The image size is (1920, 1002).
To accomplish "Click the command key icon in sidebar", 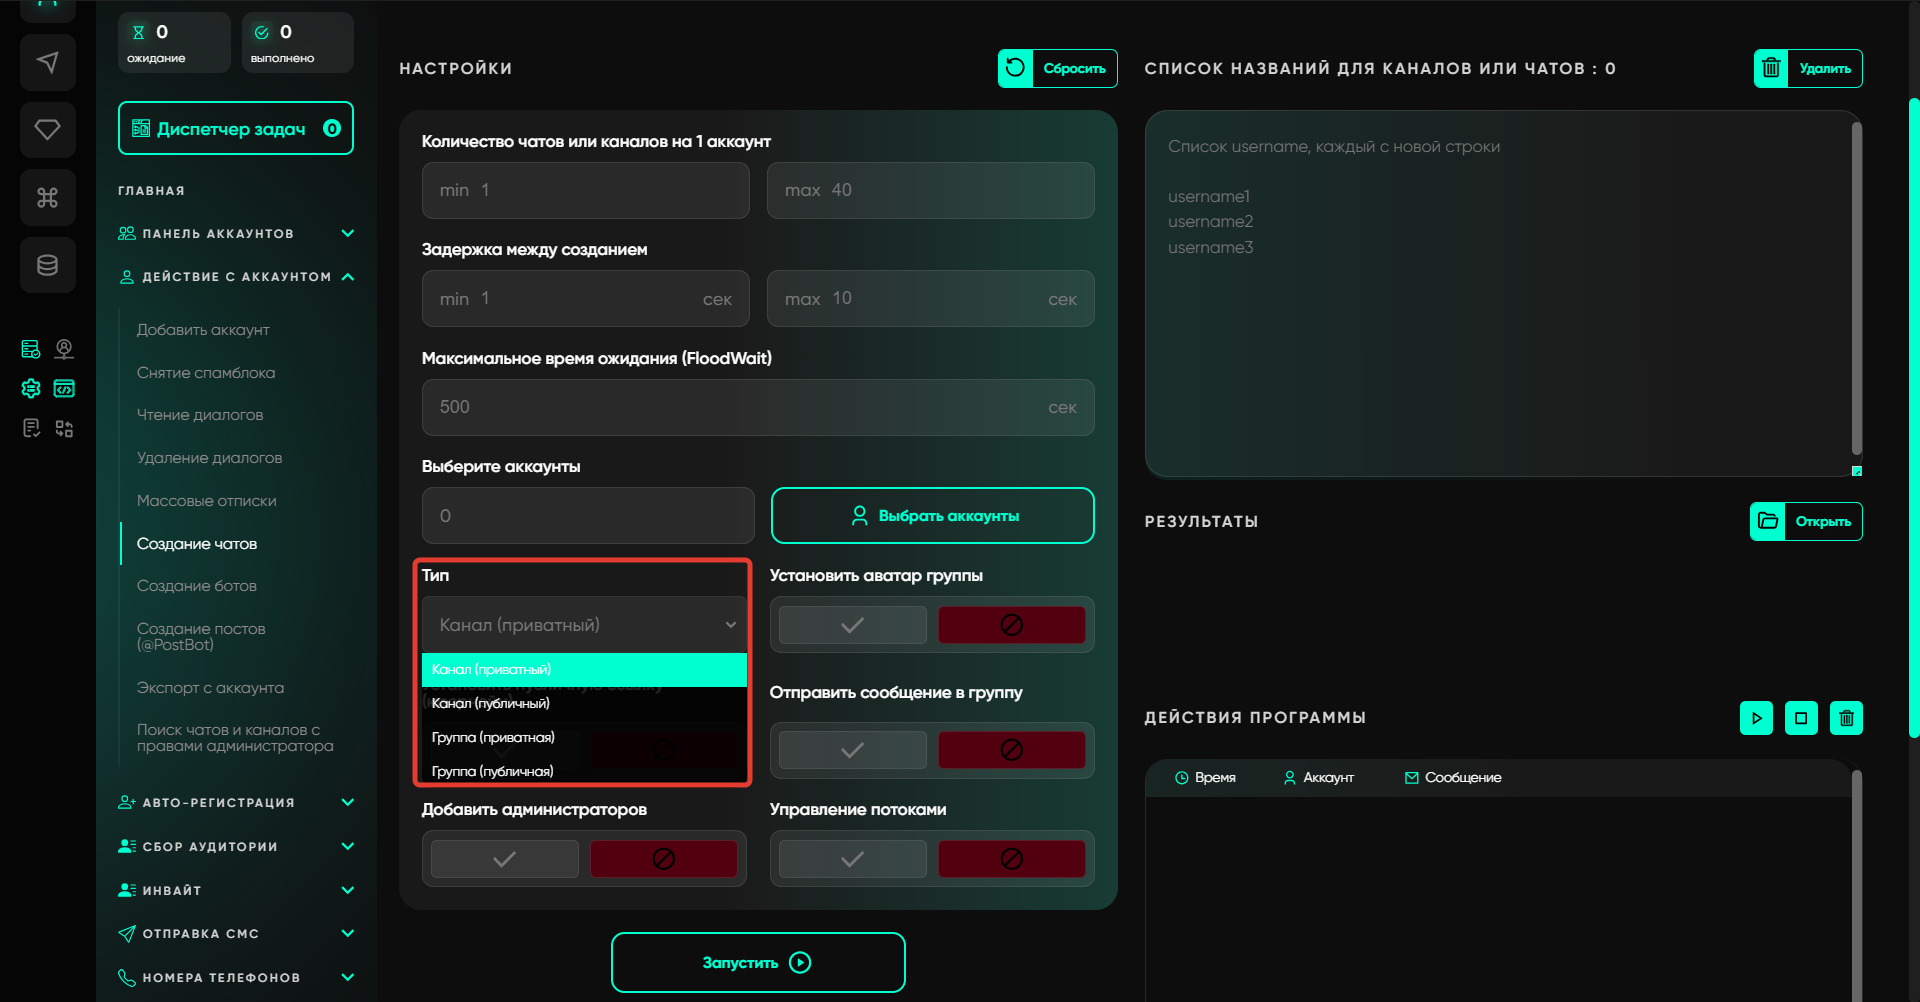I will click(x=47, y=198).
